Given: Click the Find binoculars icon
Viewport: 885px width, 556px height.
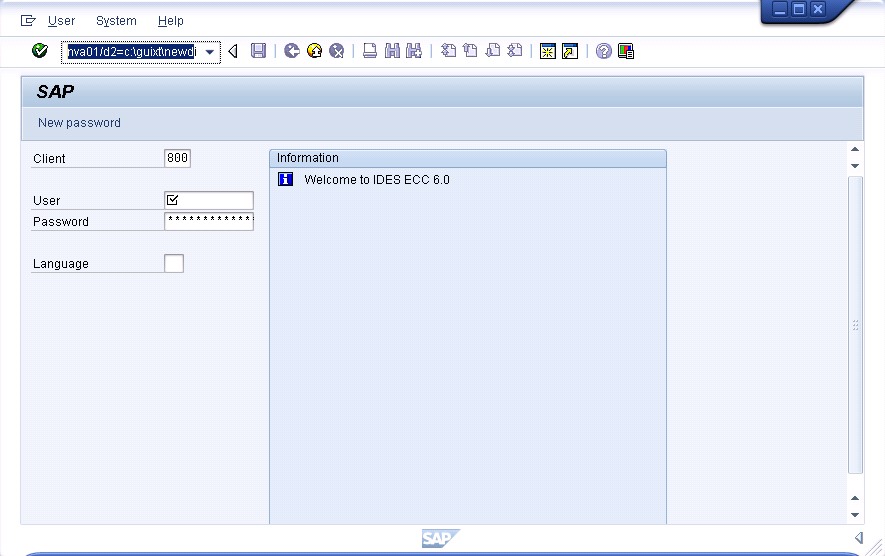Looking at the screenshot, I should point(392,51).
